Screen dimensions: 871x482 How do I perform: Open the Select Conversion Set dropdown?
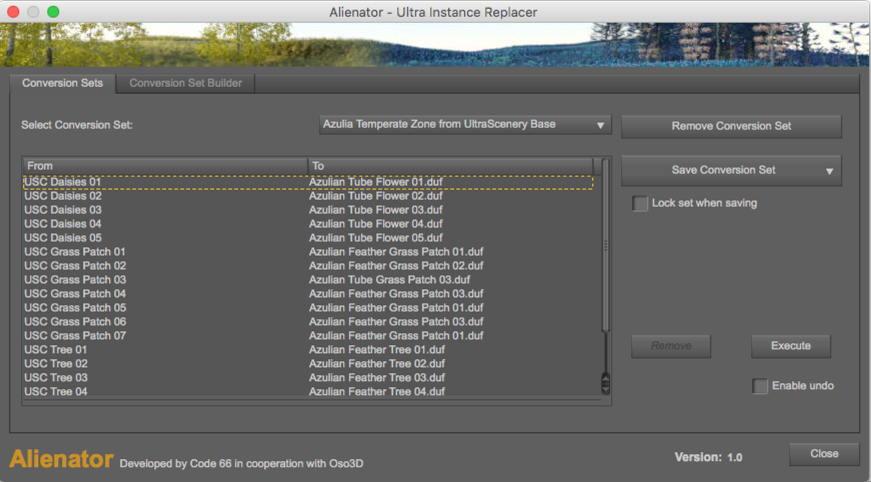point(465,124)
